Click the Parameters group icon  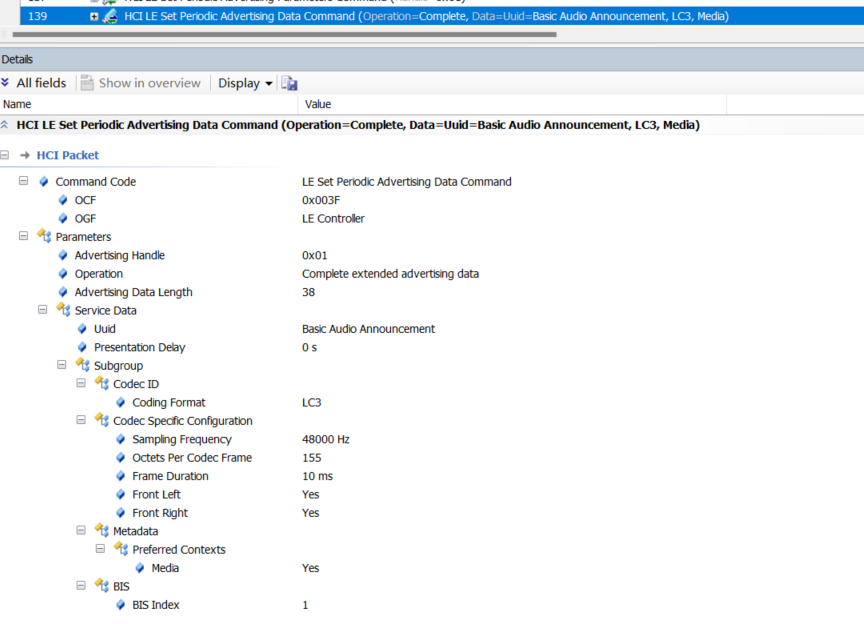coord(44,237)
